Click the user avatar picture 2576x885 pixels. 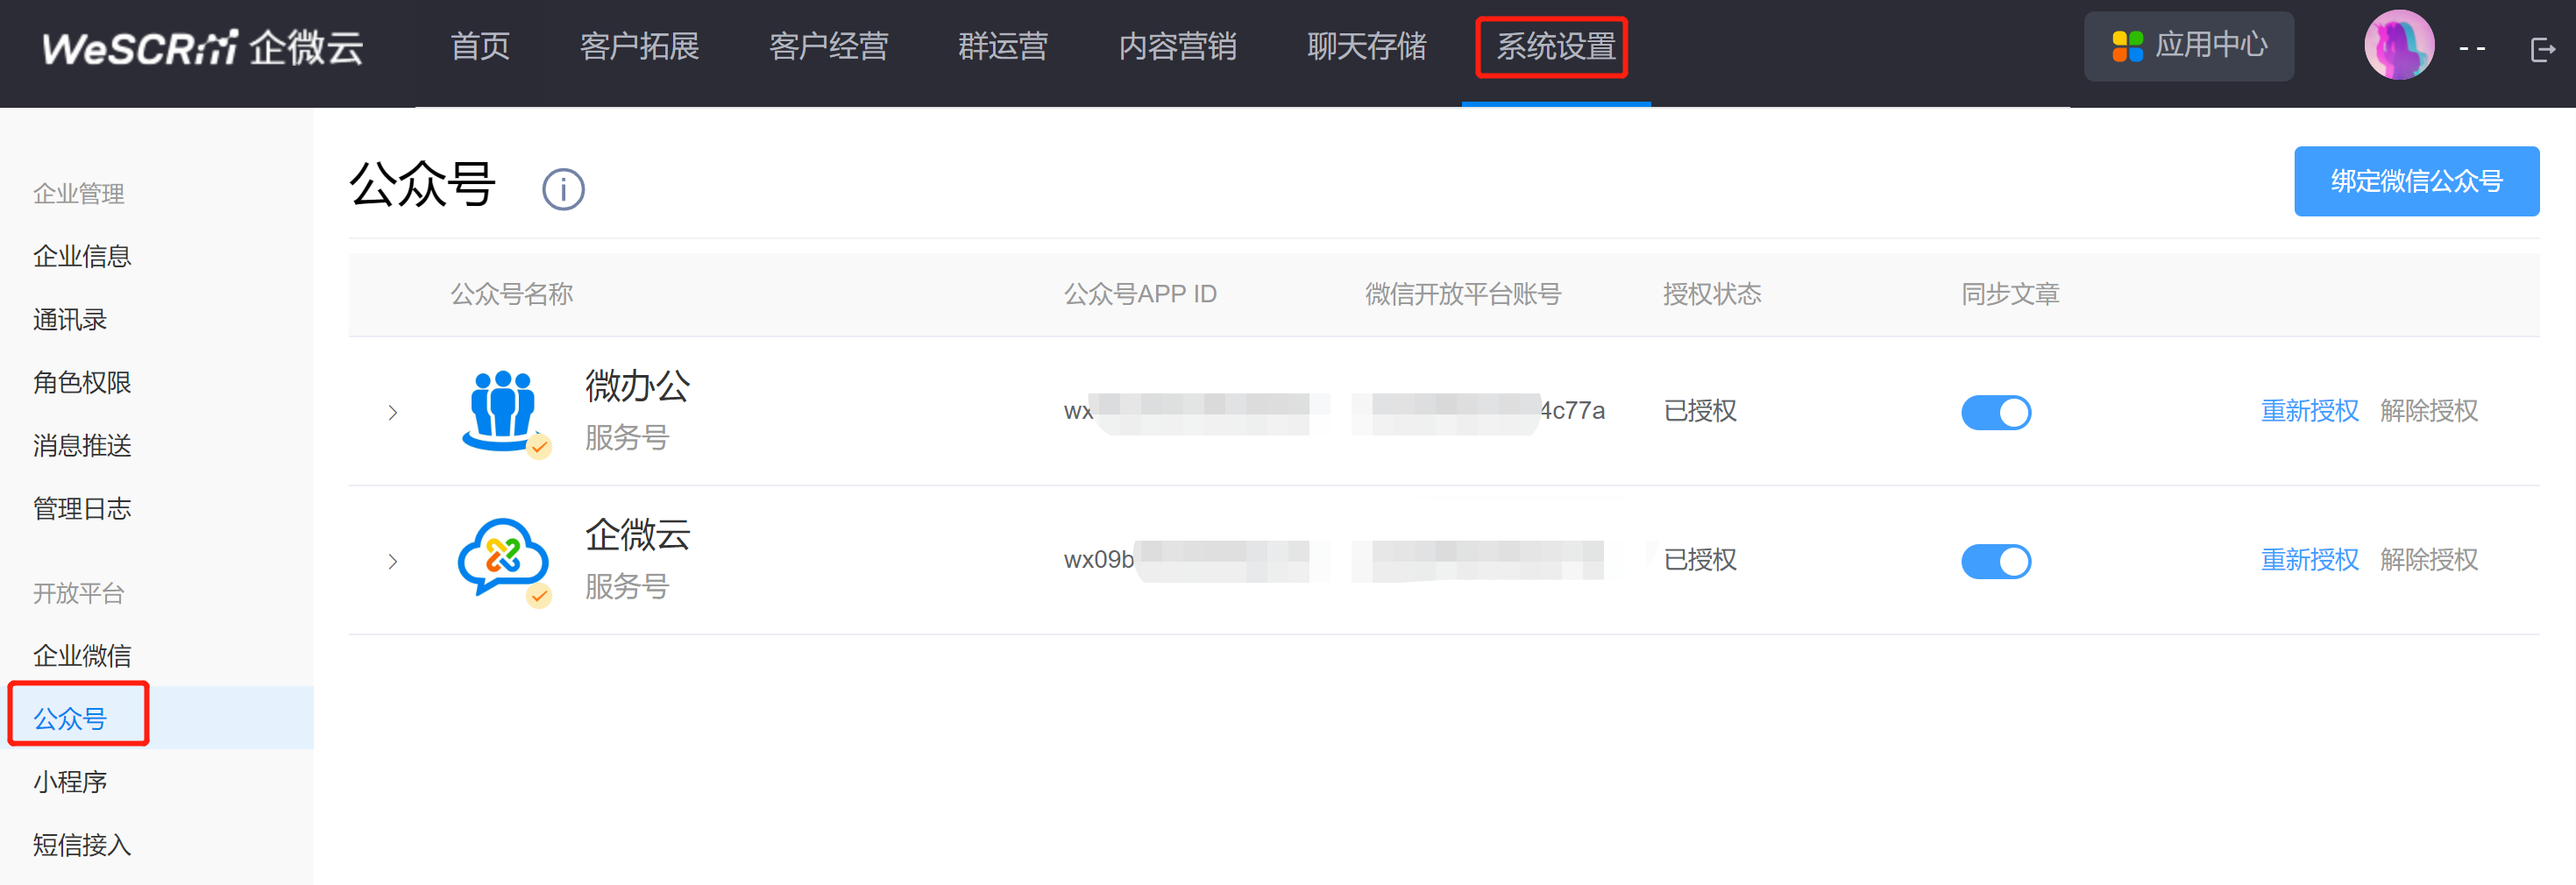2398,46
